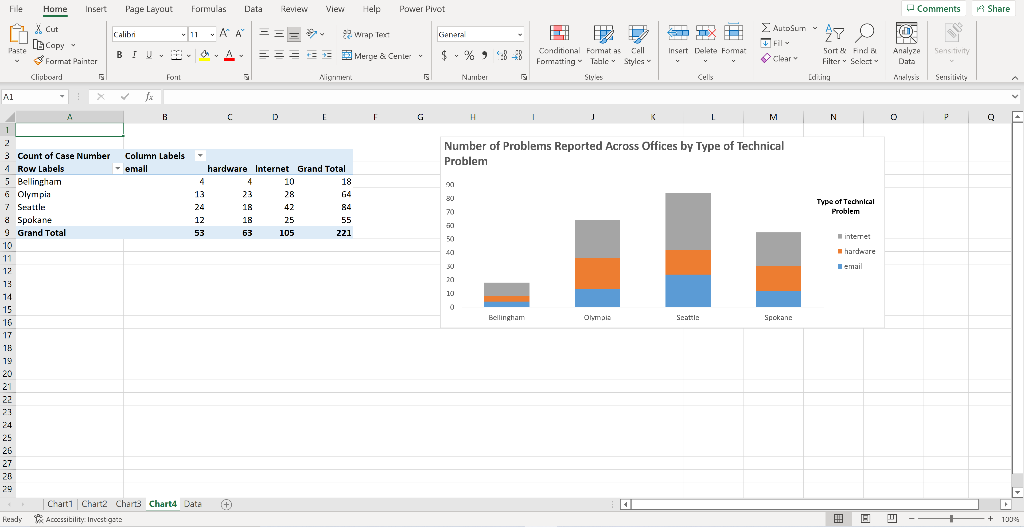Open the File menu
Image resolution: width=1024 pixels, height=527 pixels.
click(x=16, y=9)
